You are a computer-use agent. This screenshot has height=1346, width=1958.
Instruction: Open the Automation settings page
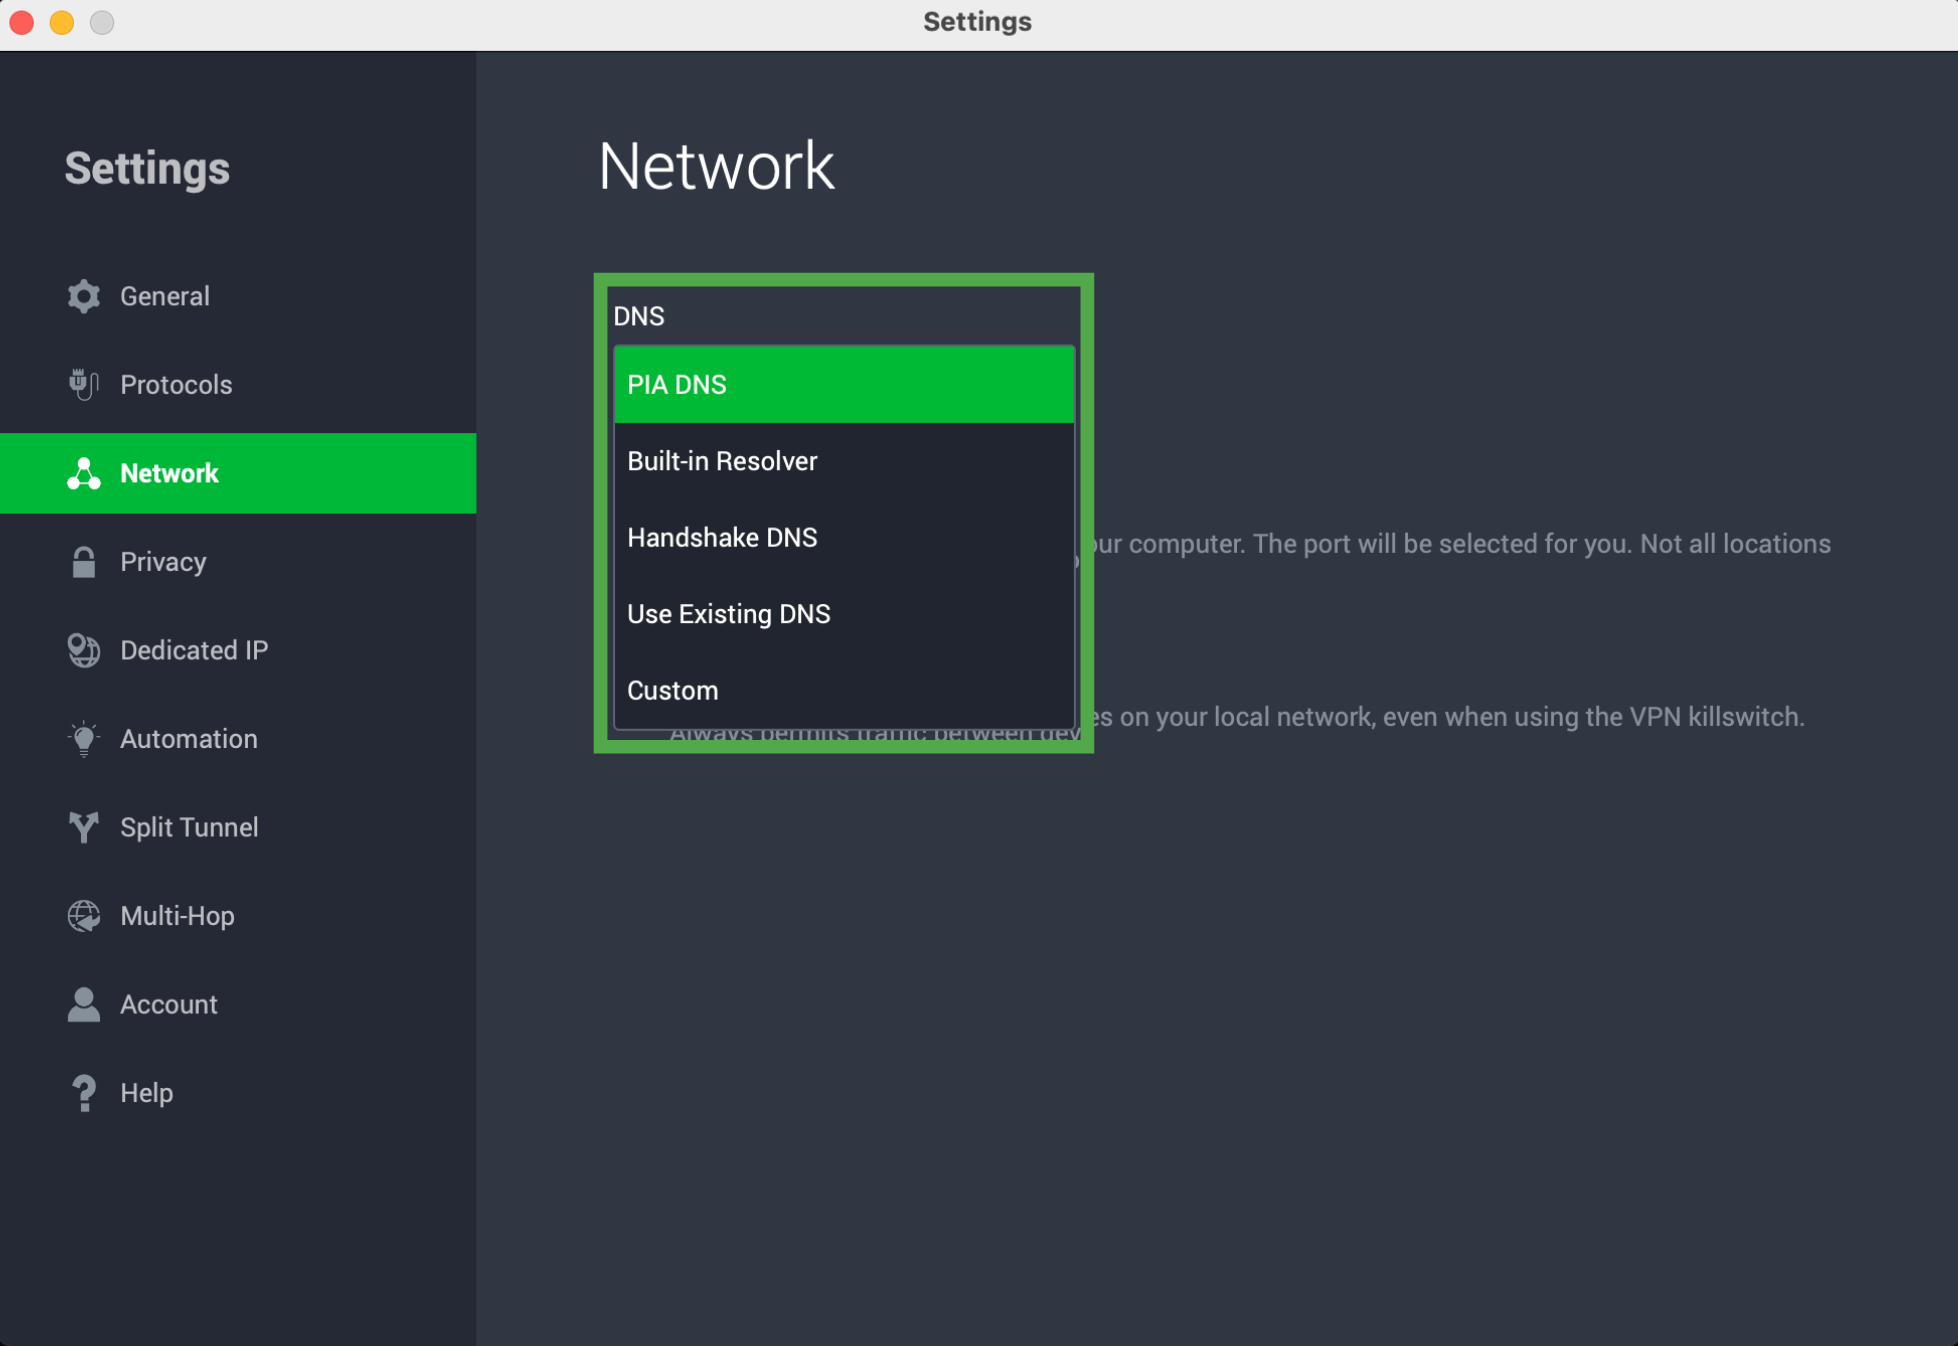(238, 739)
